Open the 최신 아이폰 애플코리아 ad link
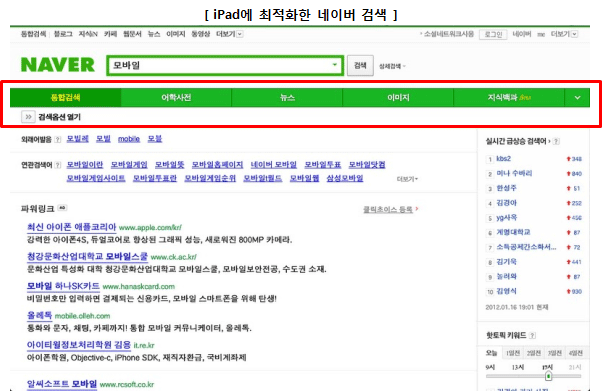 [x=71, y=227]
